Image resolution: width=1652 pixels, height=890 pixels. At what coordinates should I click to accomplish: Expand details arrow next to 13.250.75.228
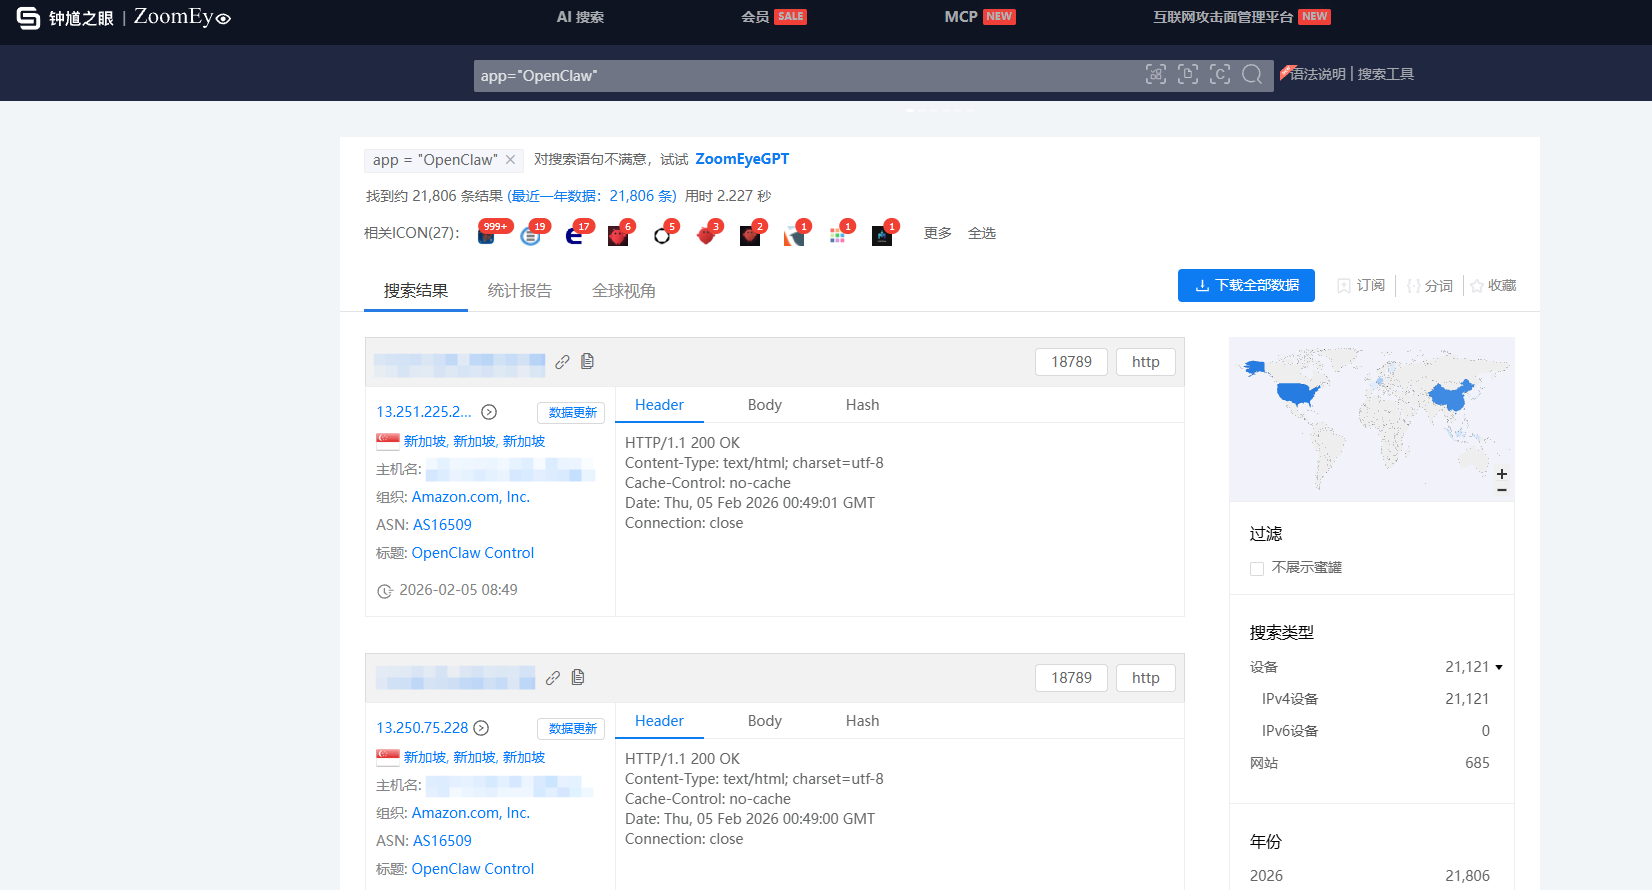tap(481, 728)
